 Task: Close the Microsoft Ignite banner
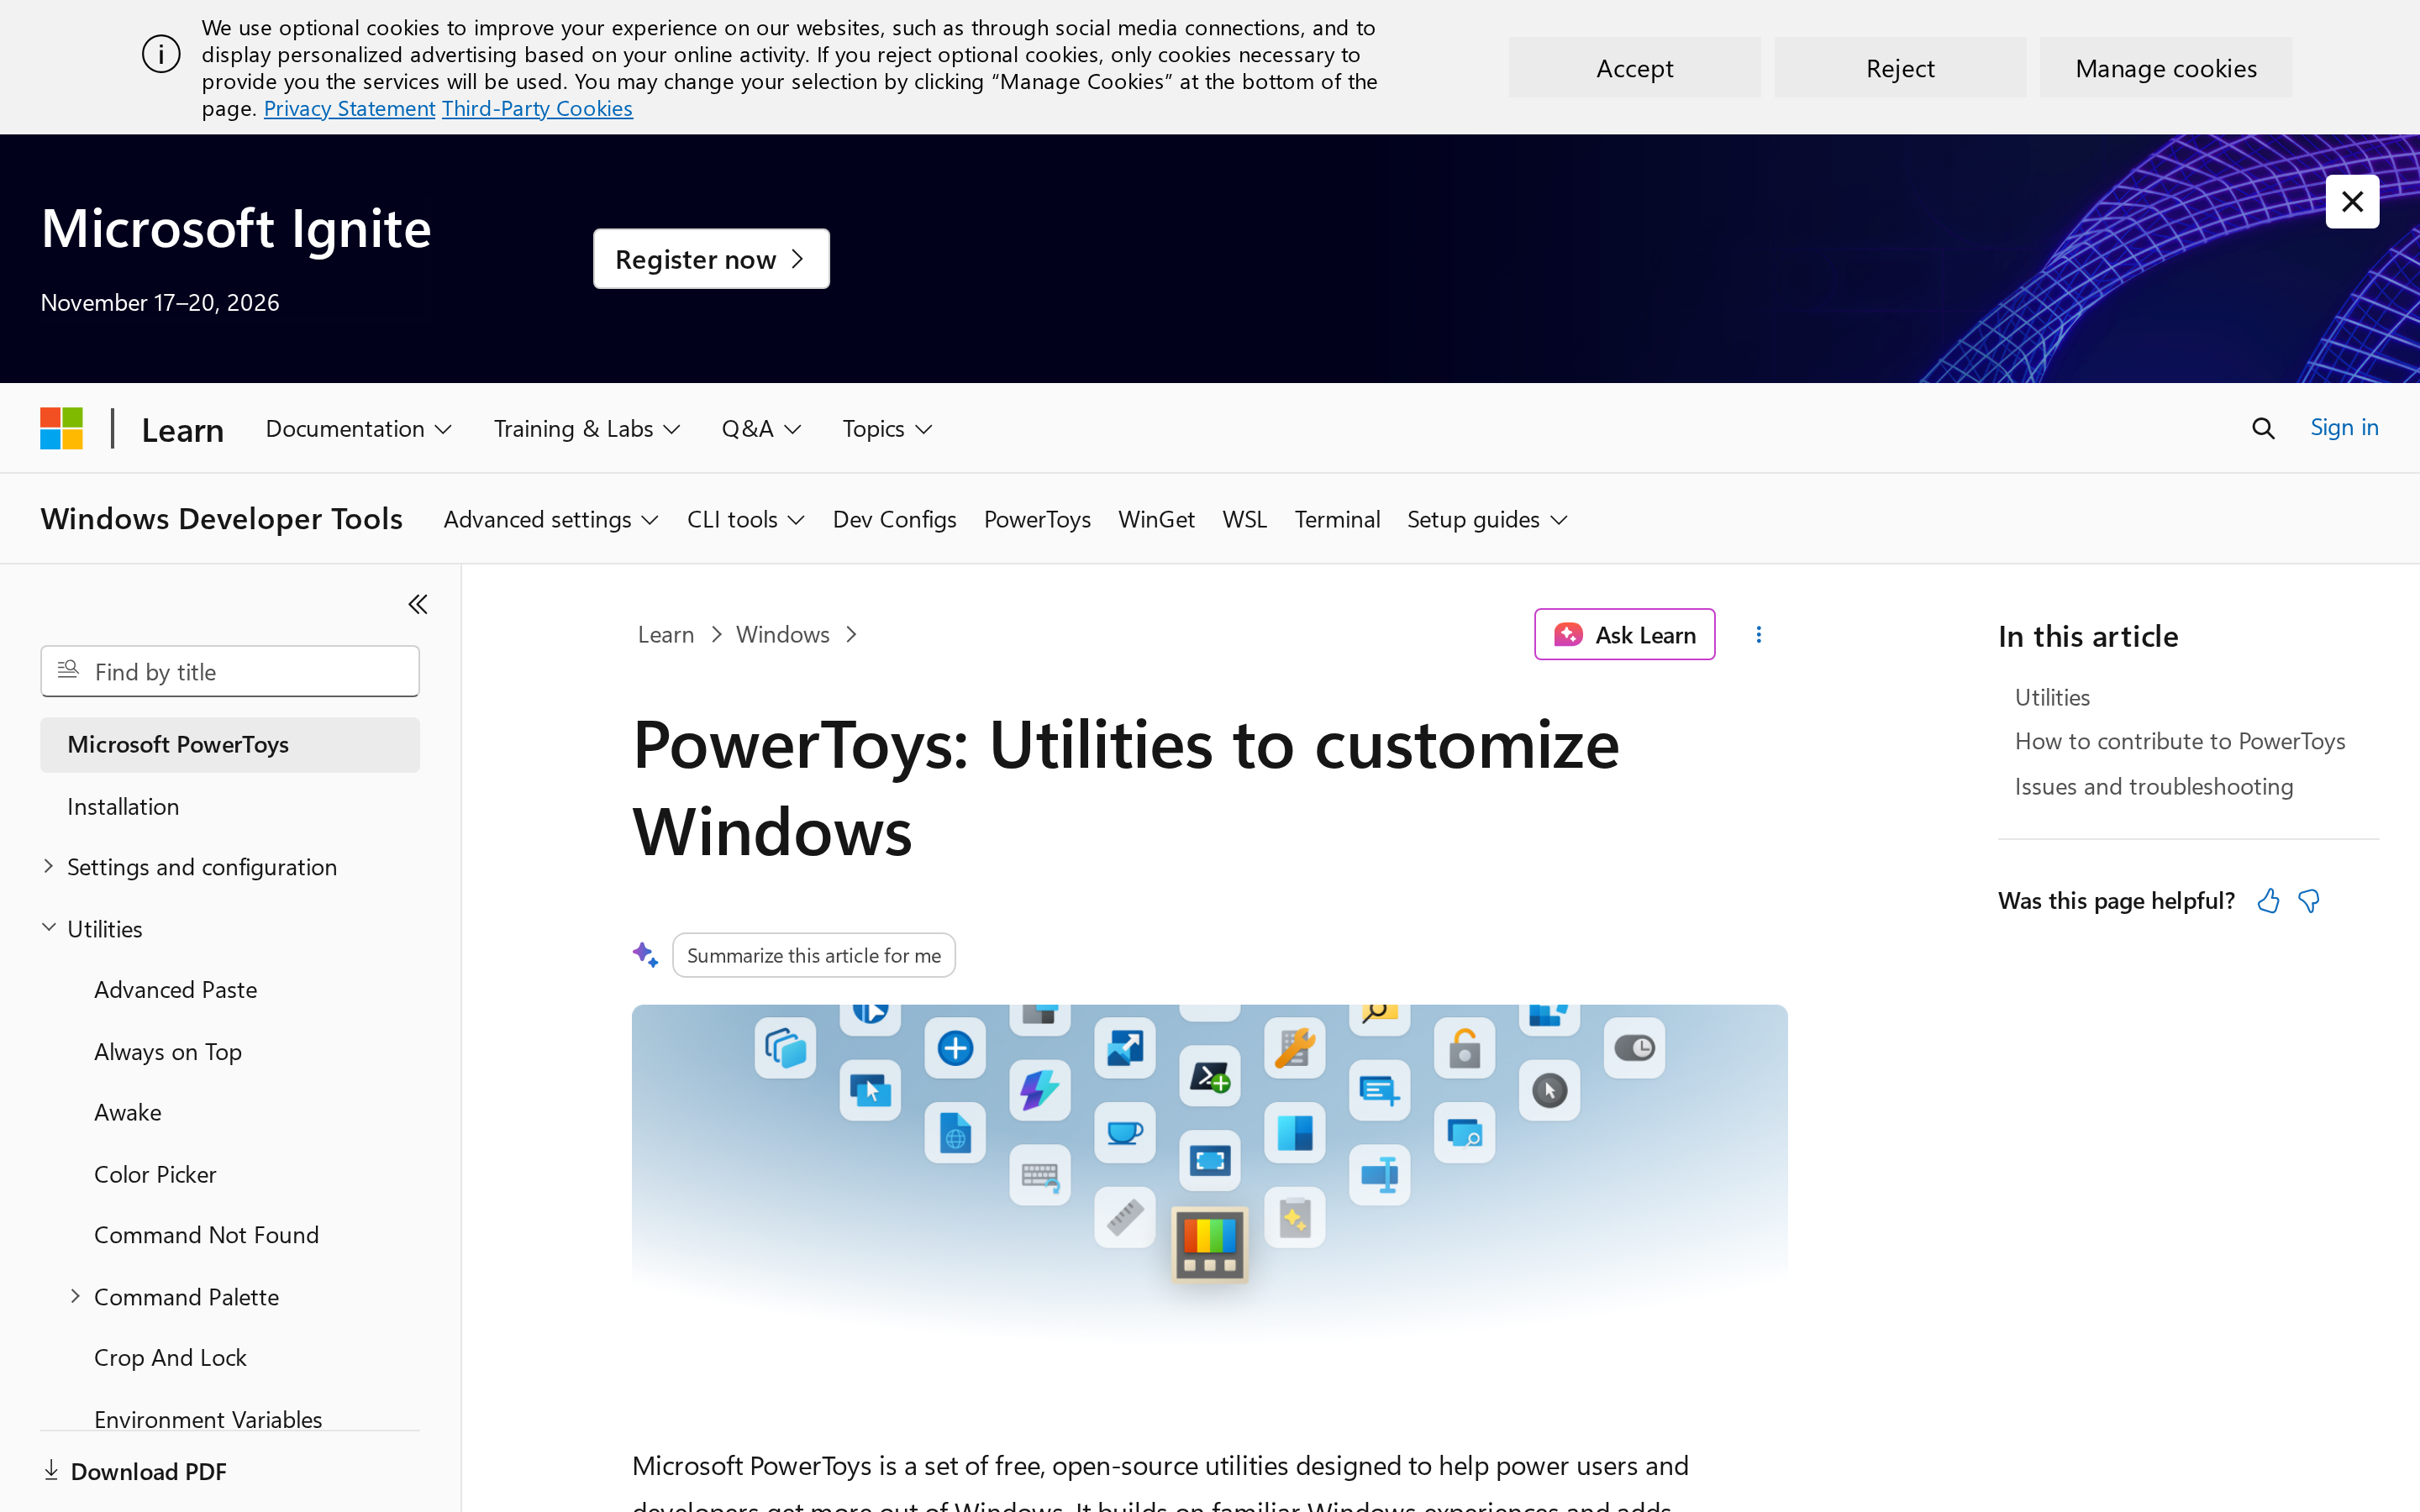pos(2352,202)
